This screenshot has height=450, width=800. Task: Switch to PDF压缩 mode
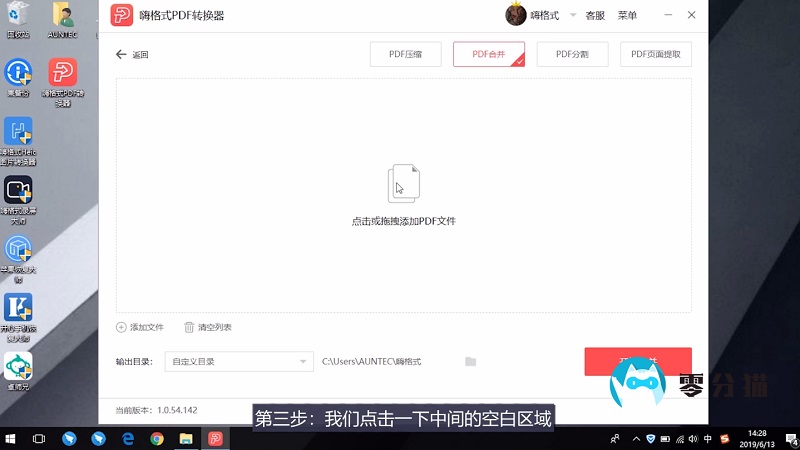(x=406, y=54)
